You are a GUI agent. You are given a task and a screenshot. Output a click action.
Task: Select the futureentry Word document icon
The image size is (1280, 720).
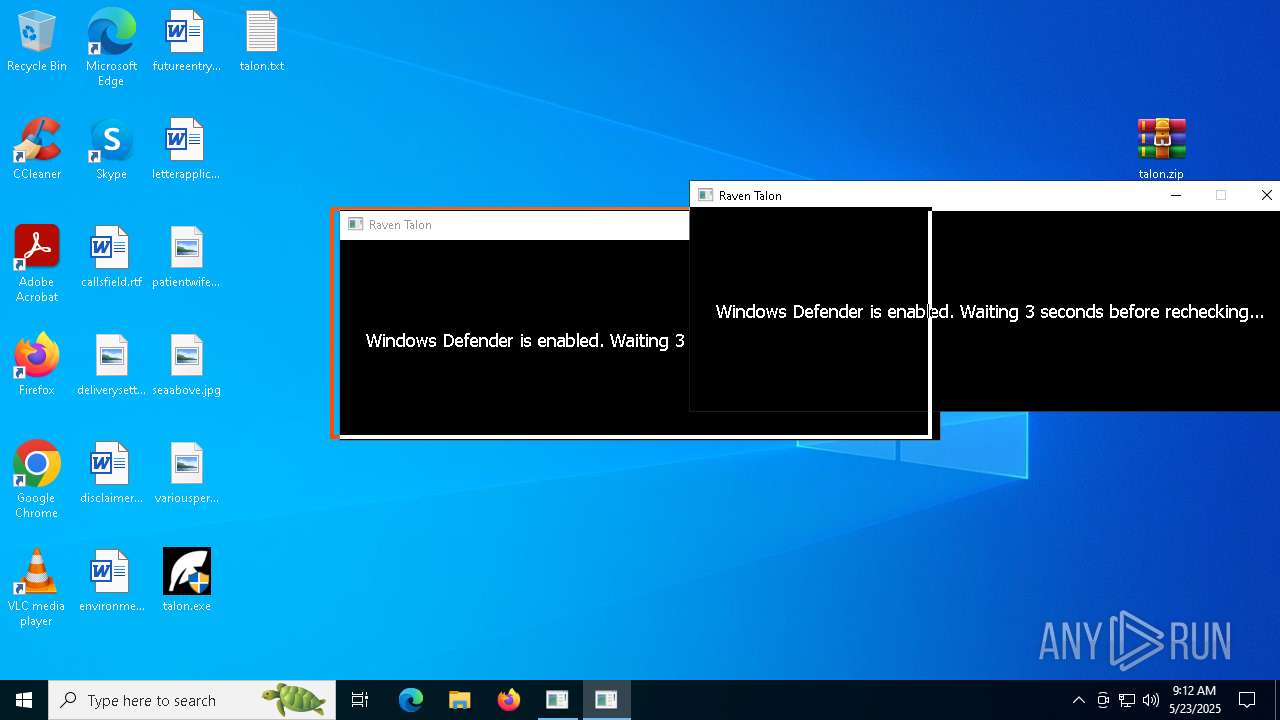click(186, 42)
